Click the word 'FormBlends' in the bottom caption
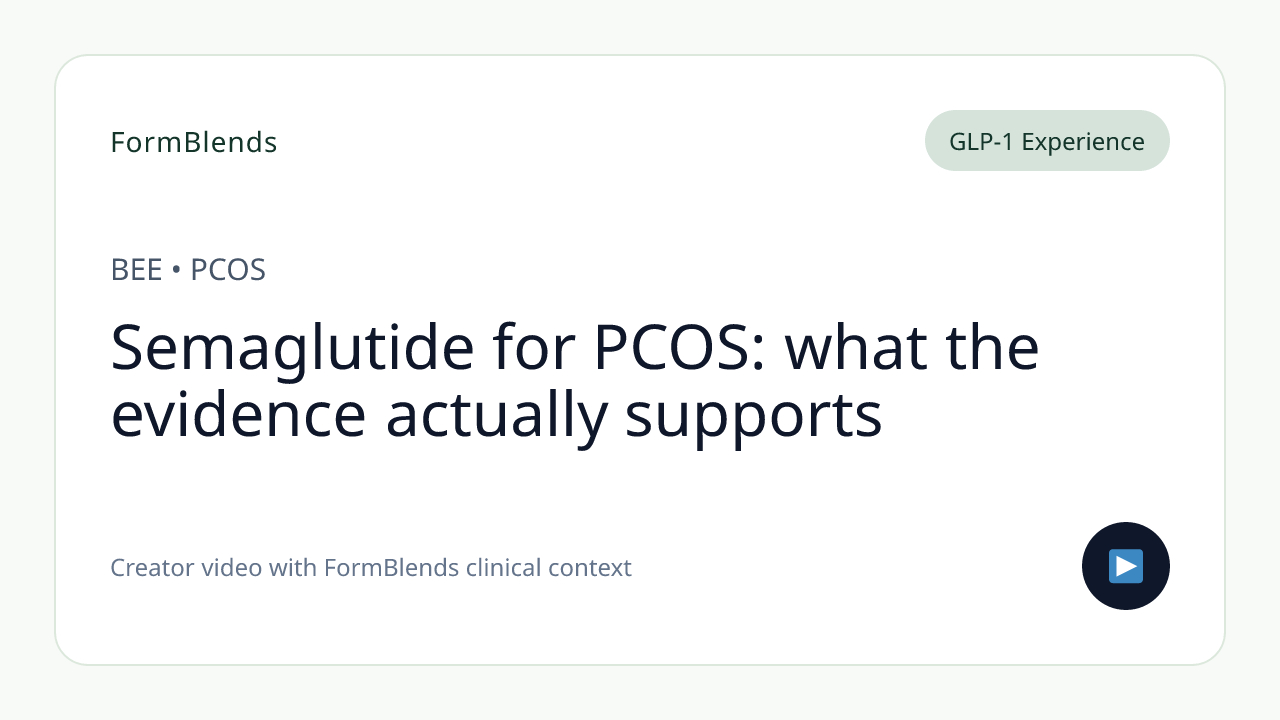The image size is (1280, 720). pos(392,568)
